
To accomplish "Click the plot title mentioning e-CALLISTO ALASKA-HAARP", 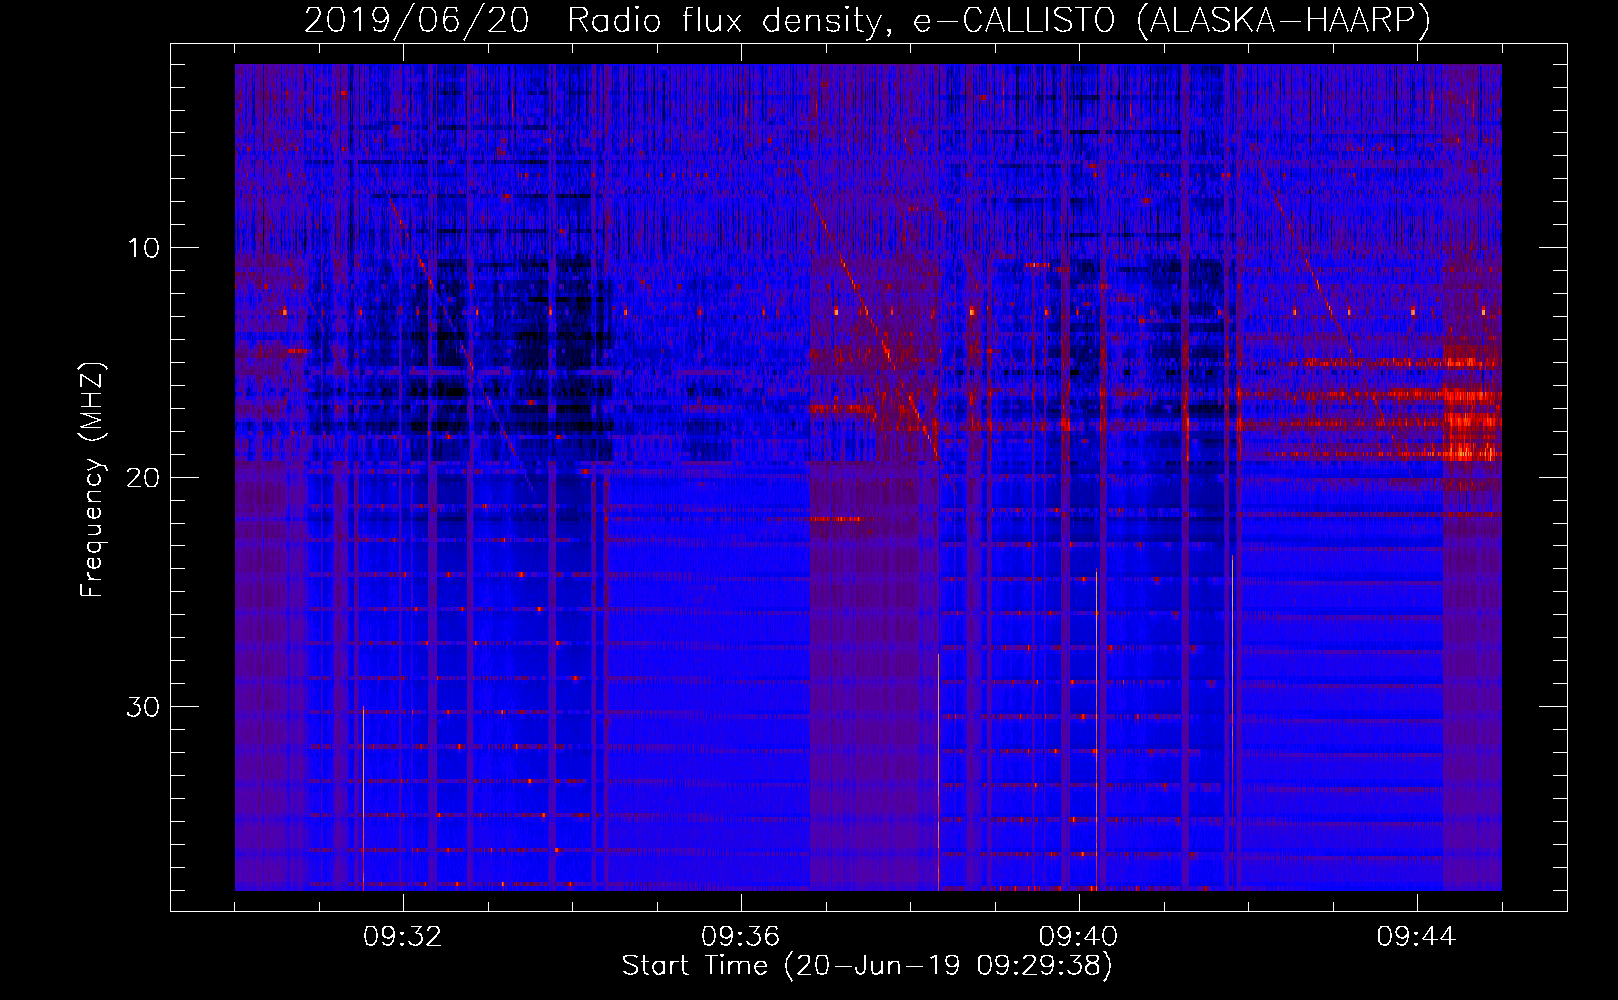I will (867, 20).
